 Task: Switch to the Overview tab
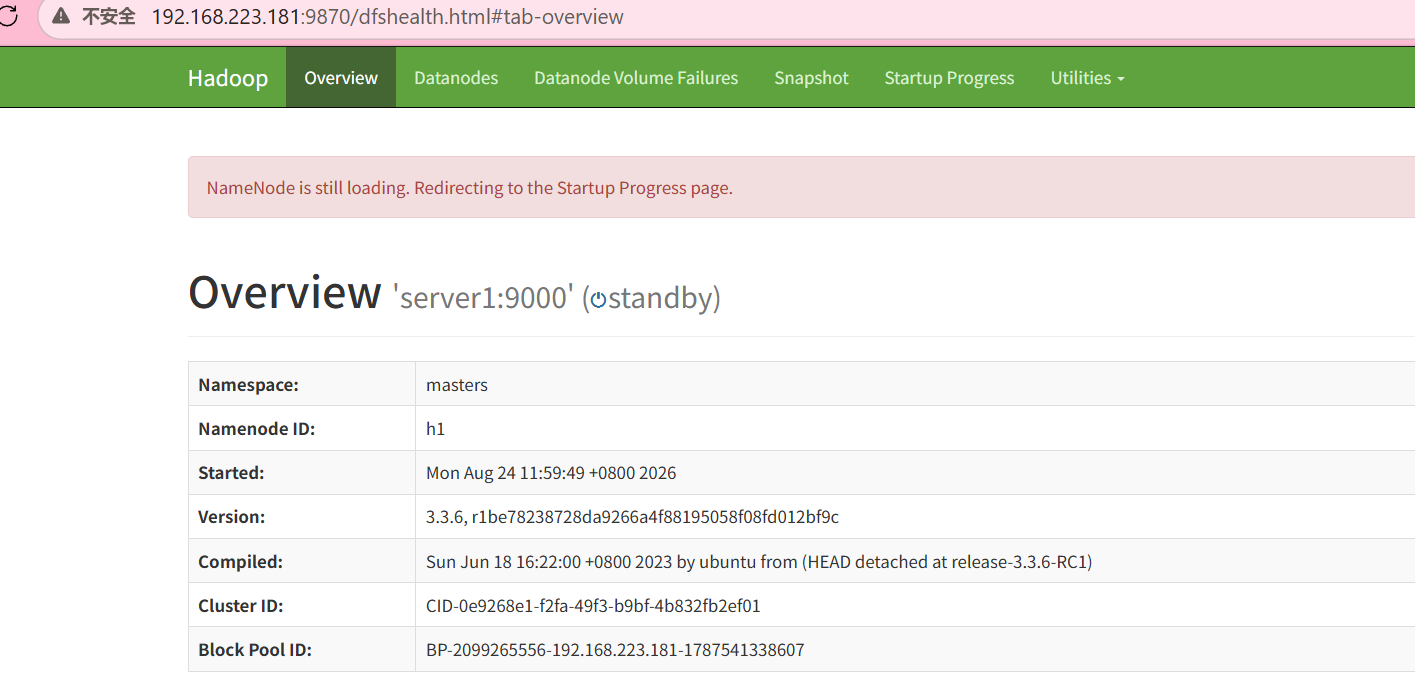point(341,78)
